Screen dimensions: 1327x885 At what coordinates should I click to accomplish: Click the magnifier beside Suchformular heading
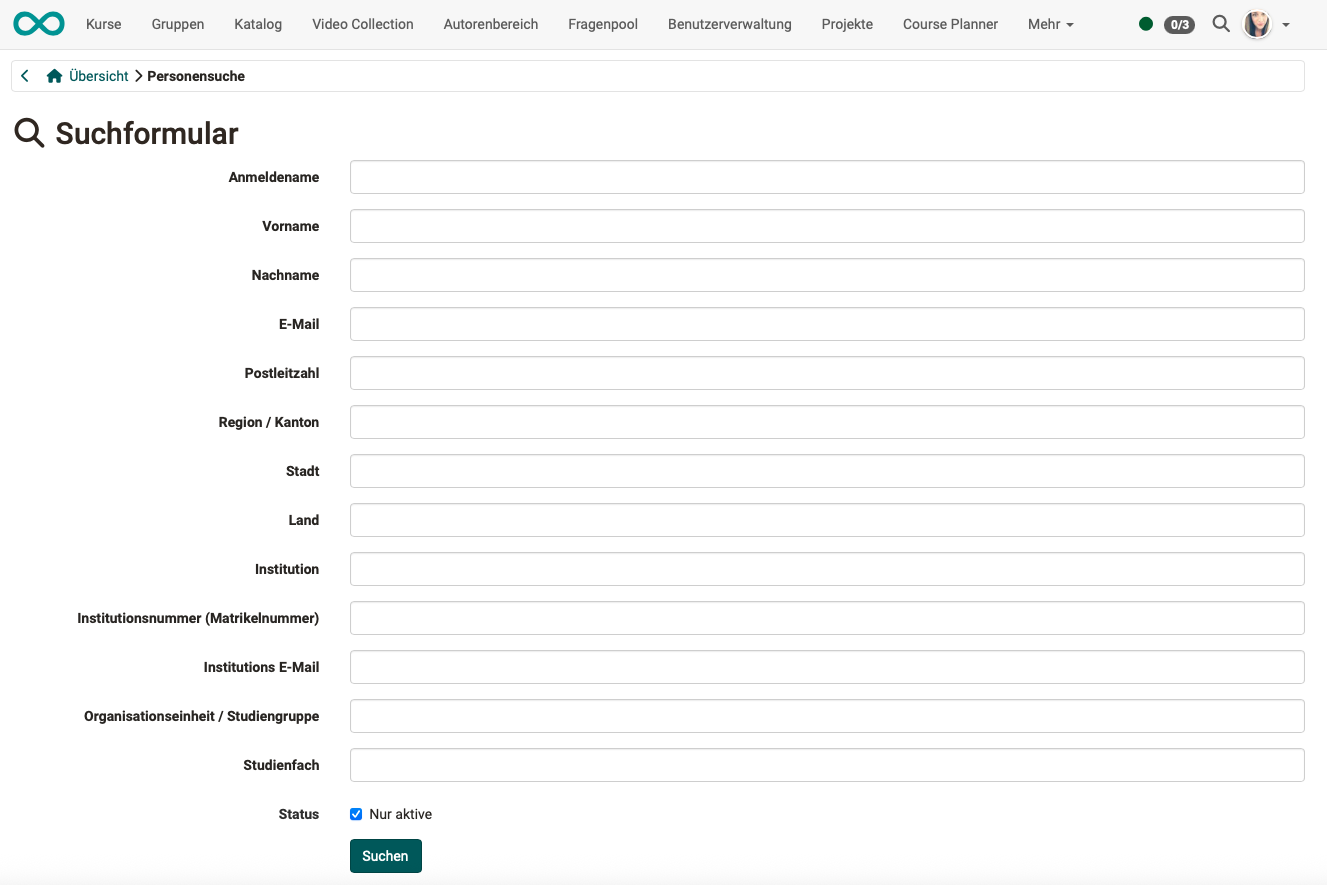point(28,132)
